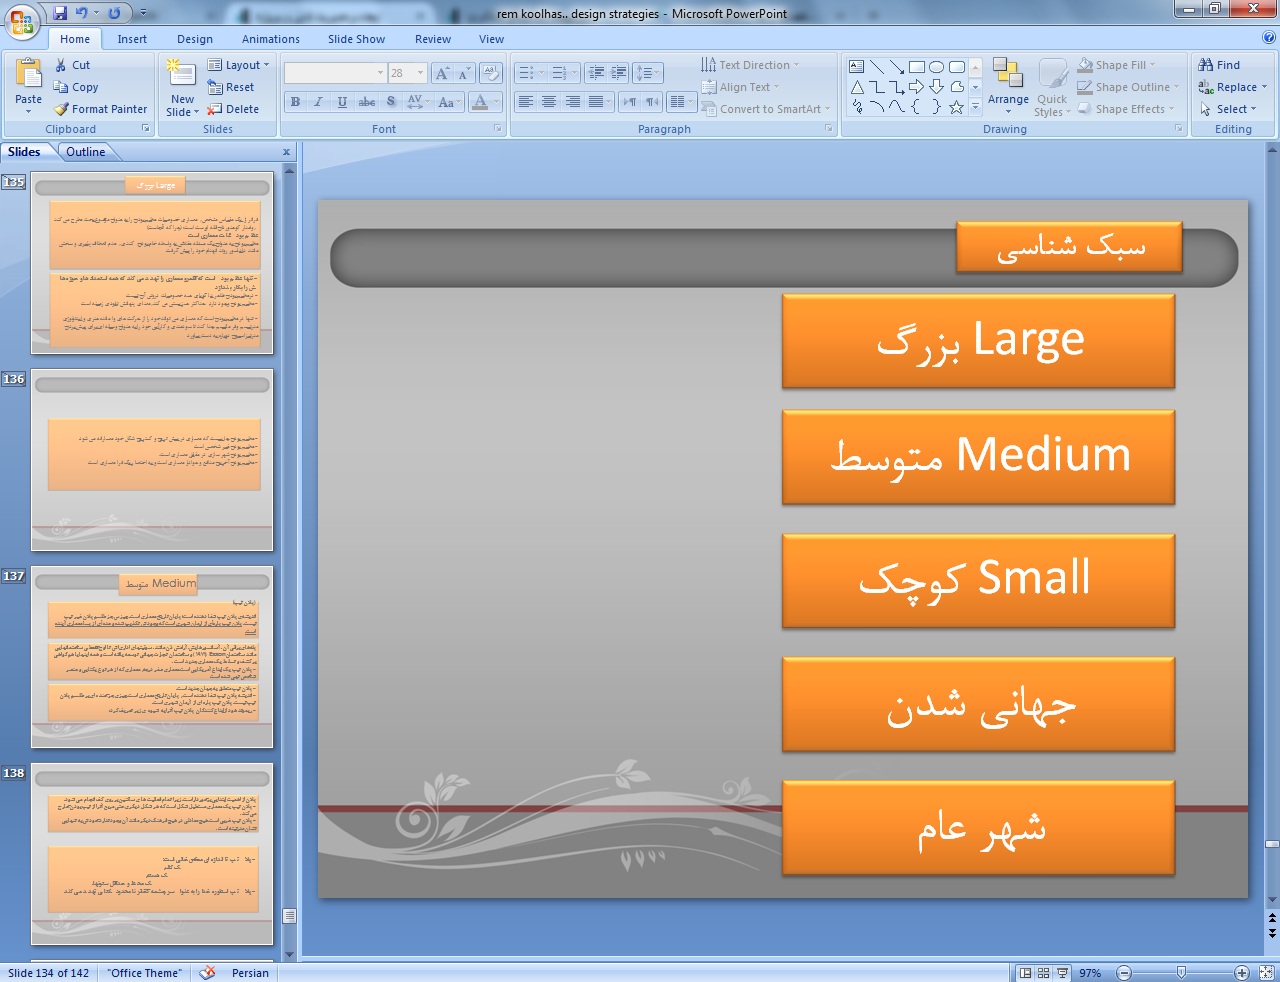Screen dimensions: 1280x982
Task: Click the Find binoculars icon
Action: [x=1206, y=65]
